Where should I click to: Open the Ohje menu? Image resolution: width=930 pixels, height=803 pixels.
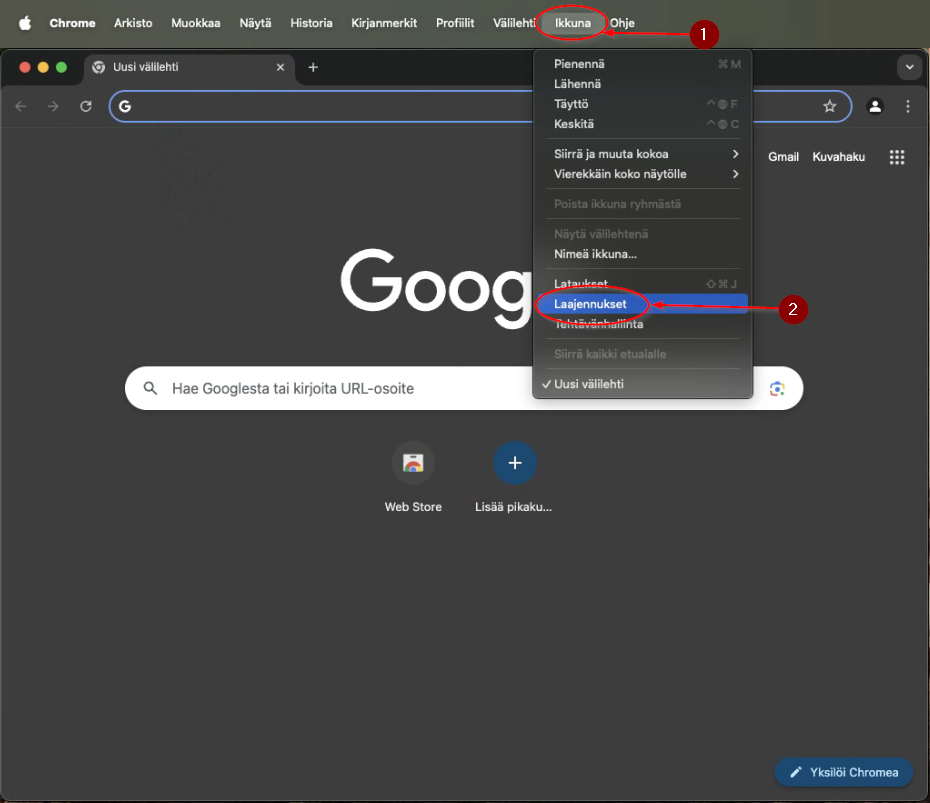point(622,23)
